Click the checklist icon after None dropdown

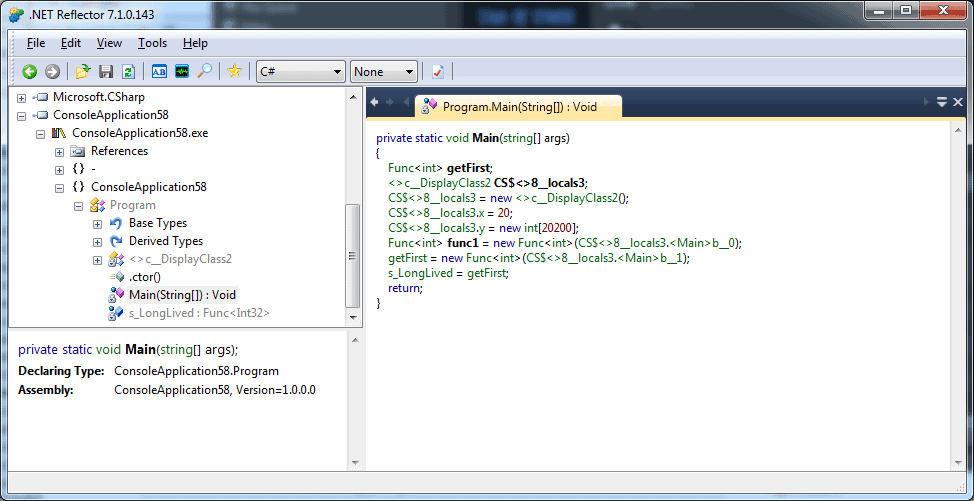pos(438,72)
